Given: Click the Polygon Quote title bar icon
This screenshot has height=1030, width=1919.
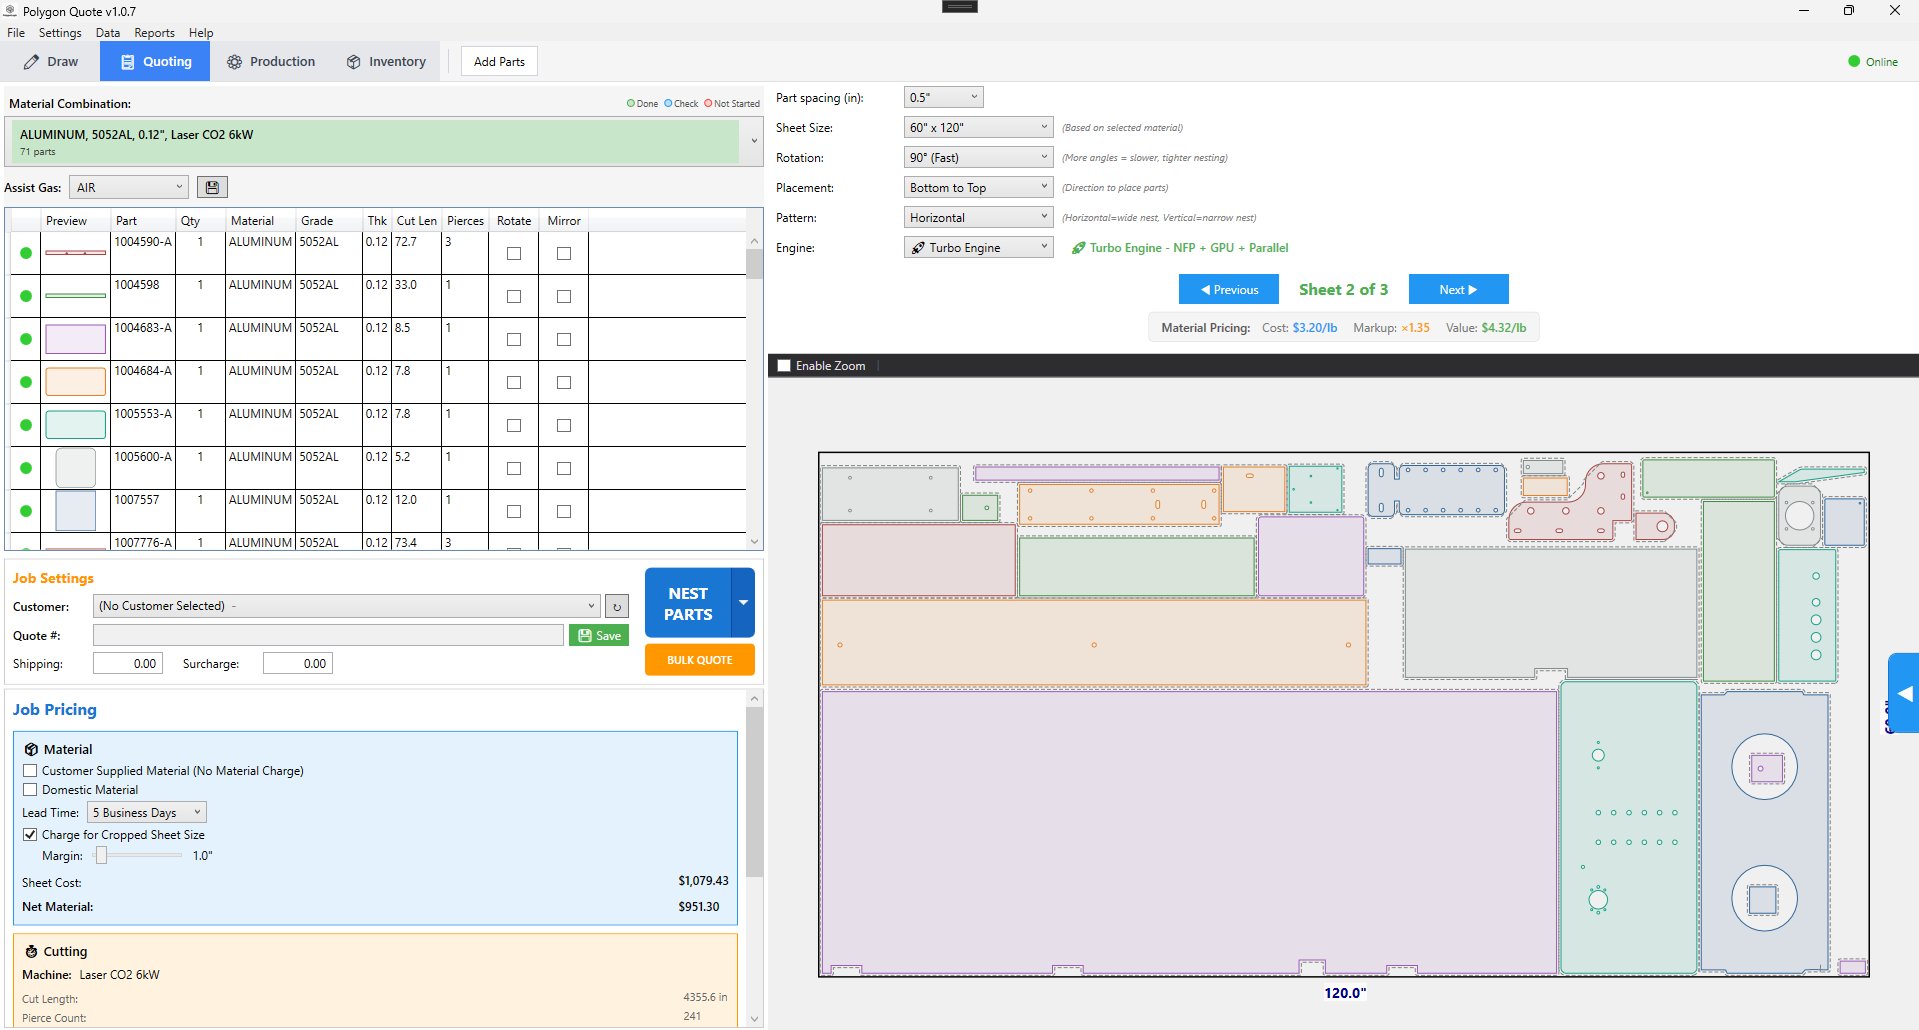Looking at the screenshot, I should [10, 11].
